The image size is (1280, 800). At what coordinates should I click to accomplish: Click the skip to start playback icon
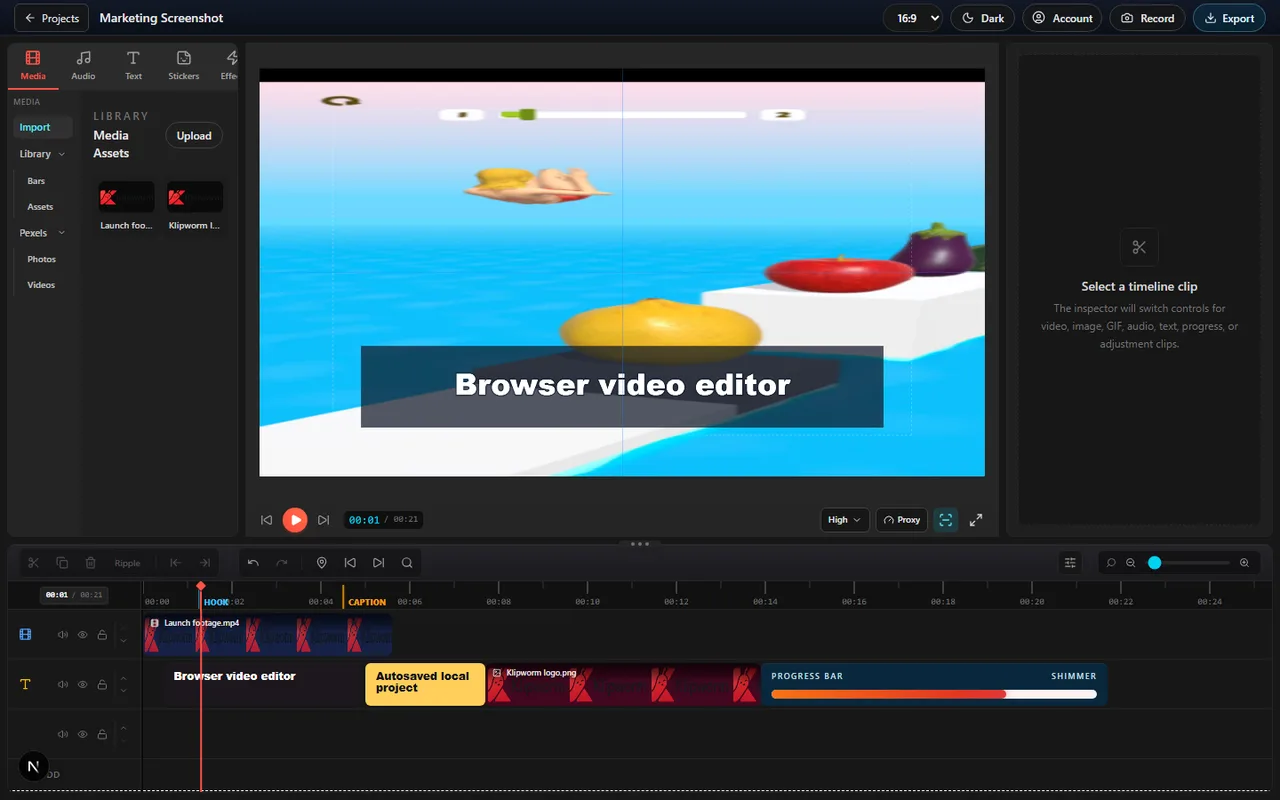pos(267,520)
